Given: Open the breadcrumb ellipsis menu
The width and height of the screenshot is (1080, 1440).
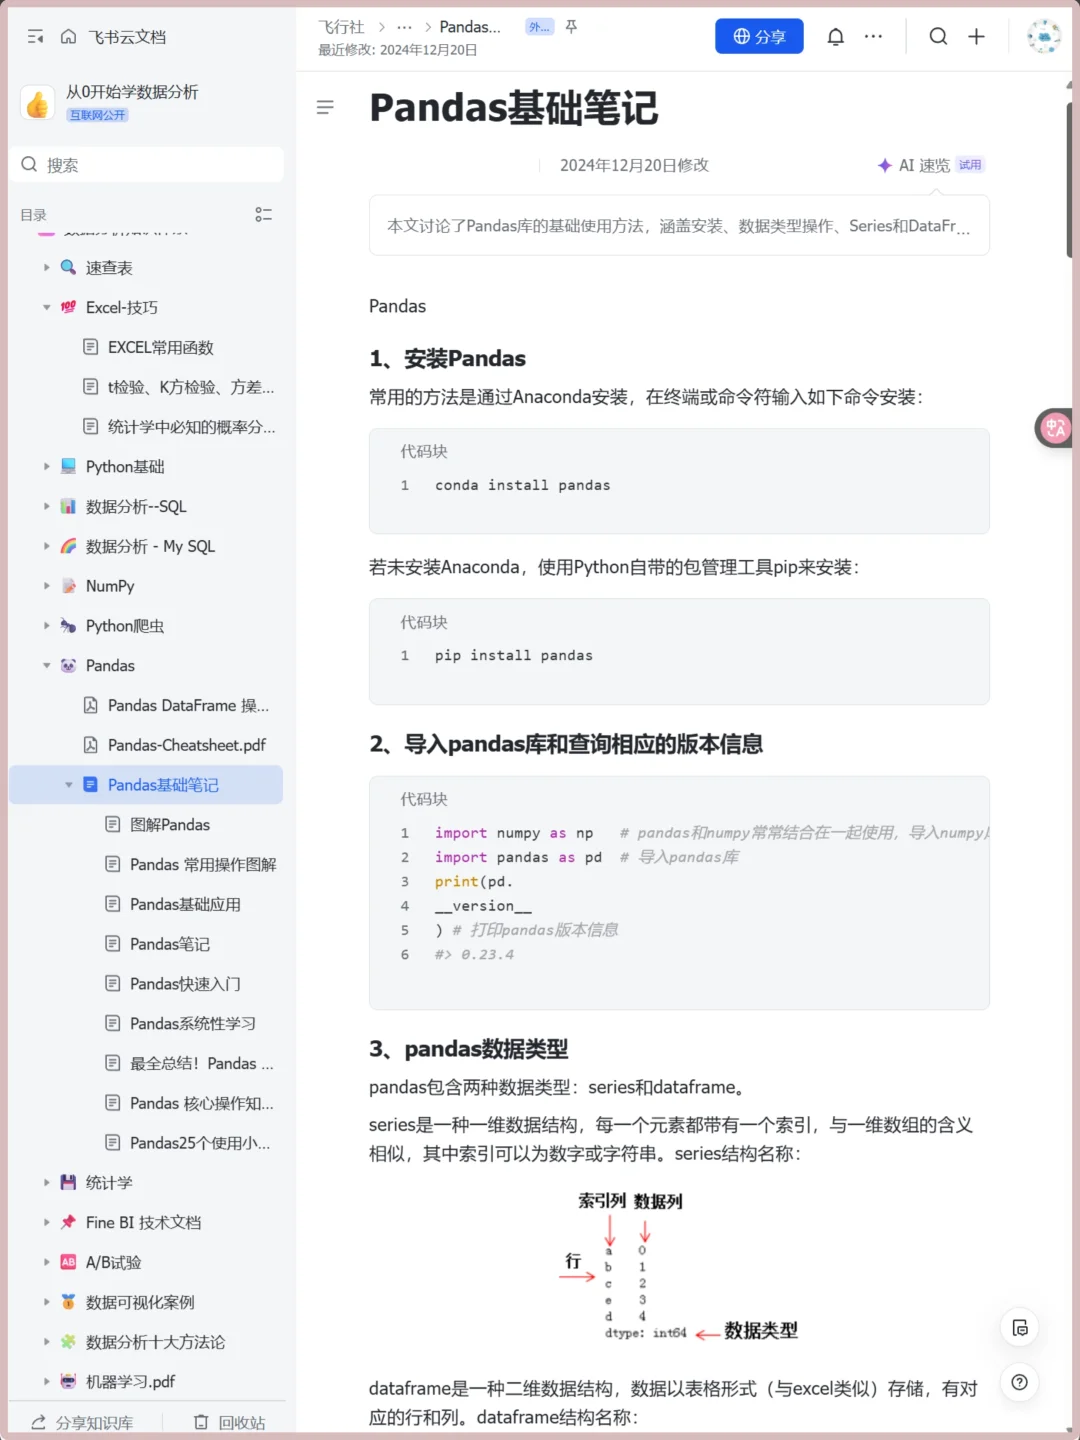Looking at the screenshot, I should [x=404, y=27].
